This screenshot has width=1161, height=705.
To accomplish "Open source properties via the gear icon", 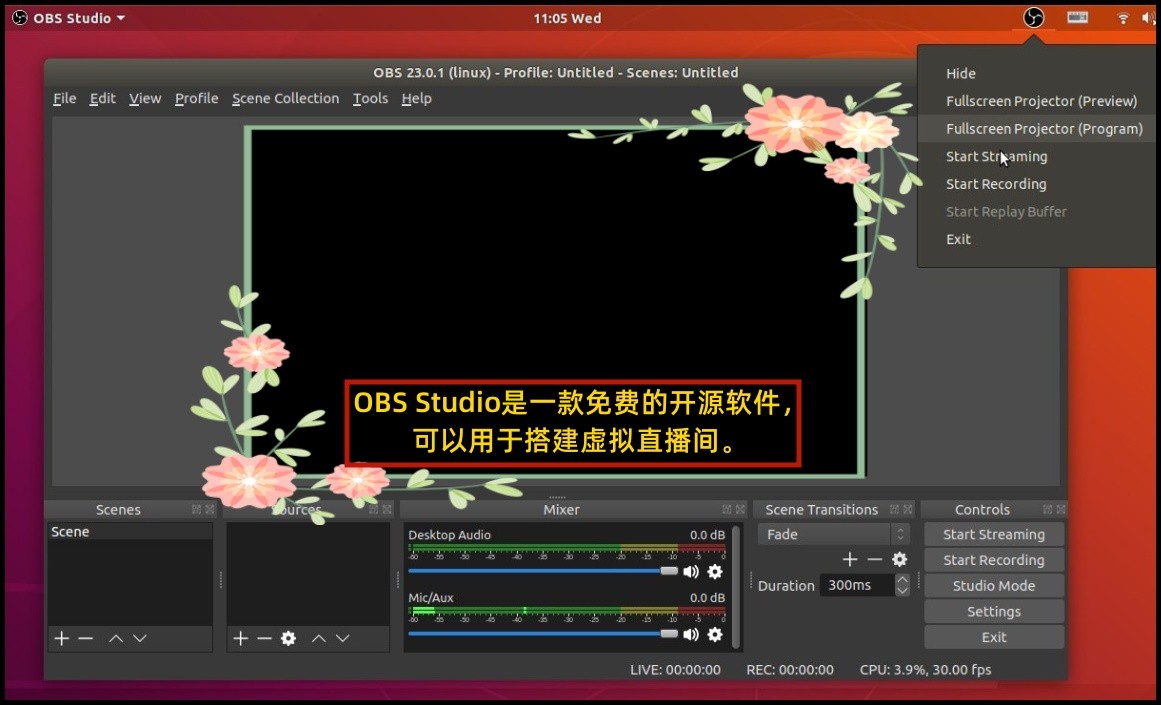I will 288,638.
